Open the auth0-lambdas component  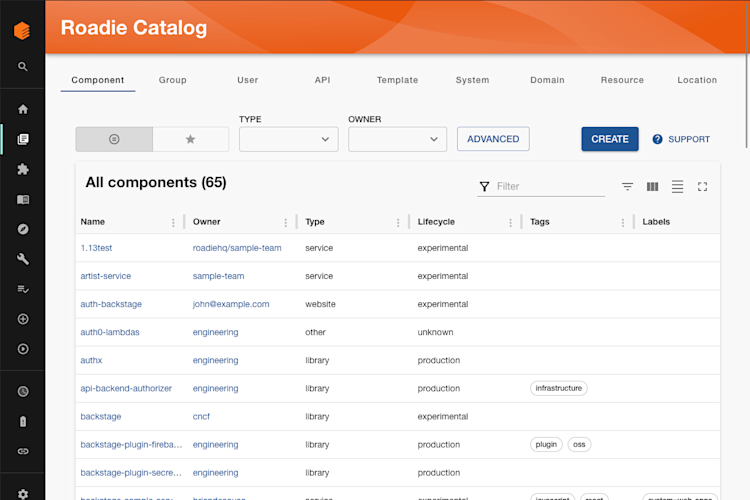pos(110,332)
